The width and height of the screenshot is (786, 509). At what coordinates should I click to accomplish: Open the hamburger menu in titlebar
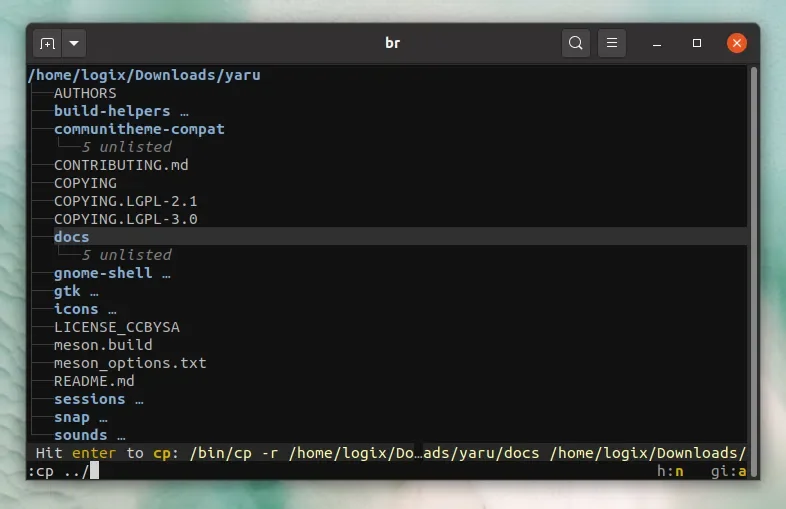point(612,44)
